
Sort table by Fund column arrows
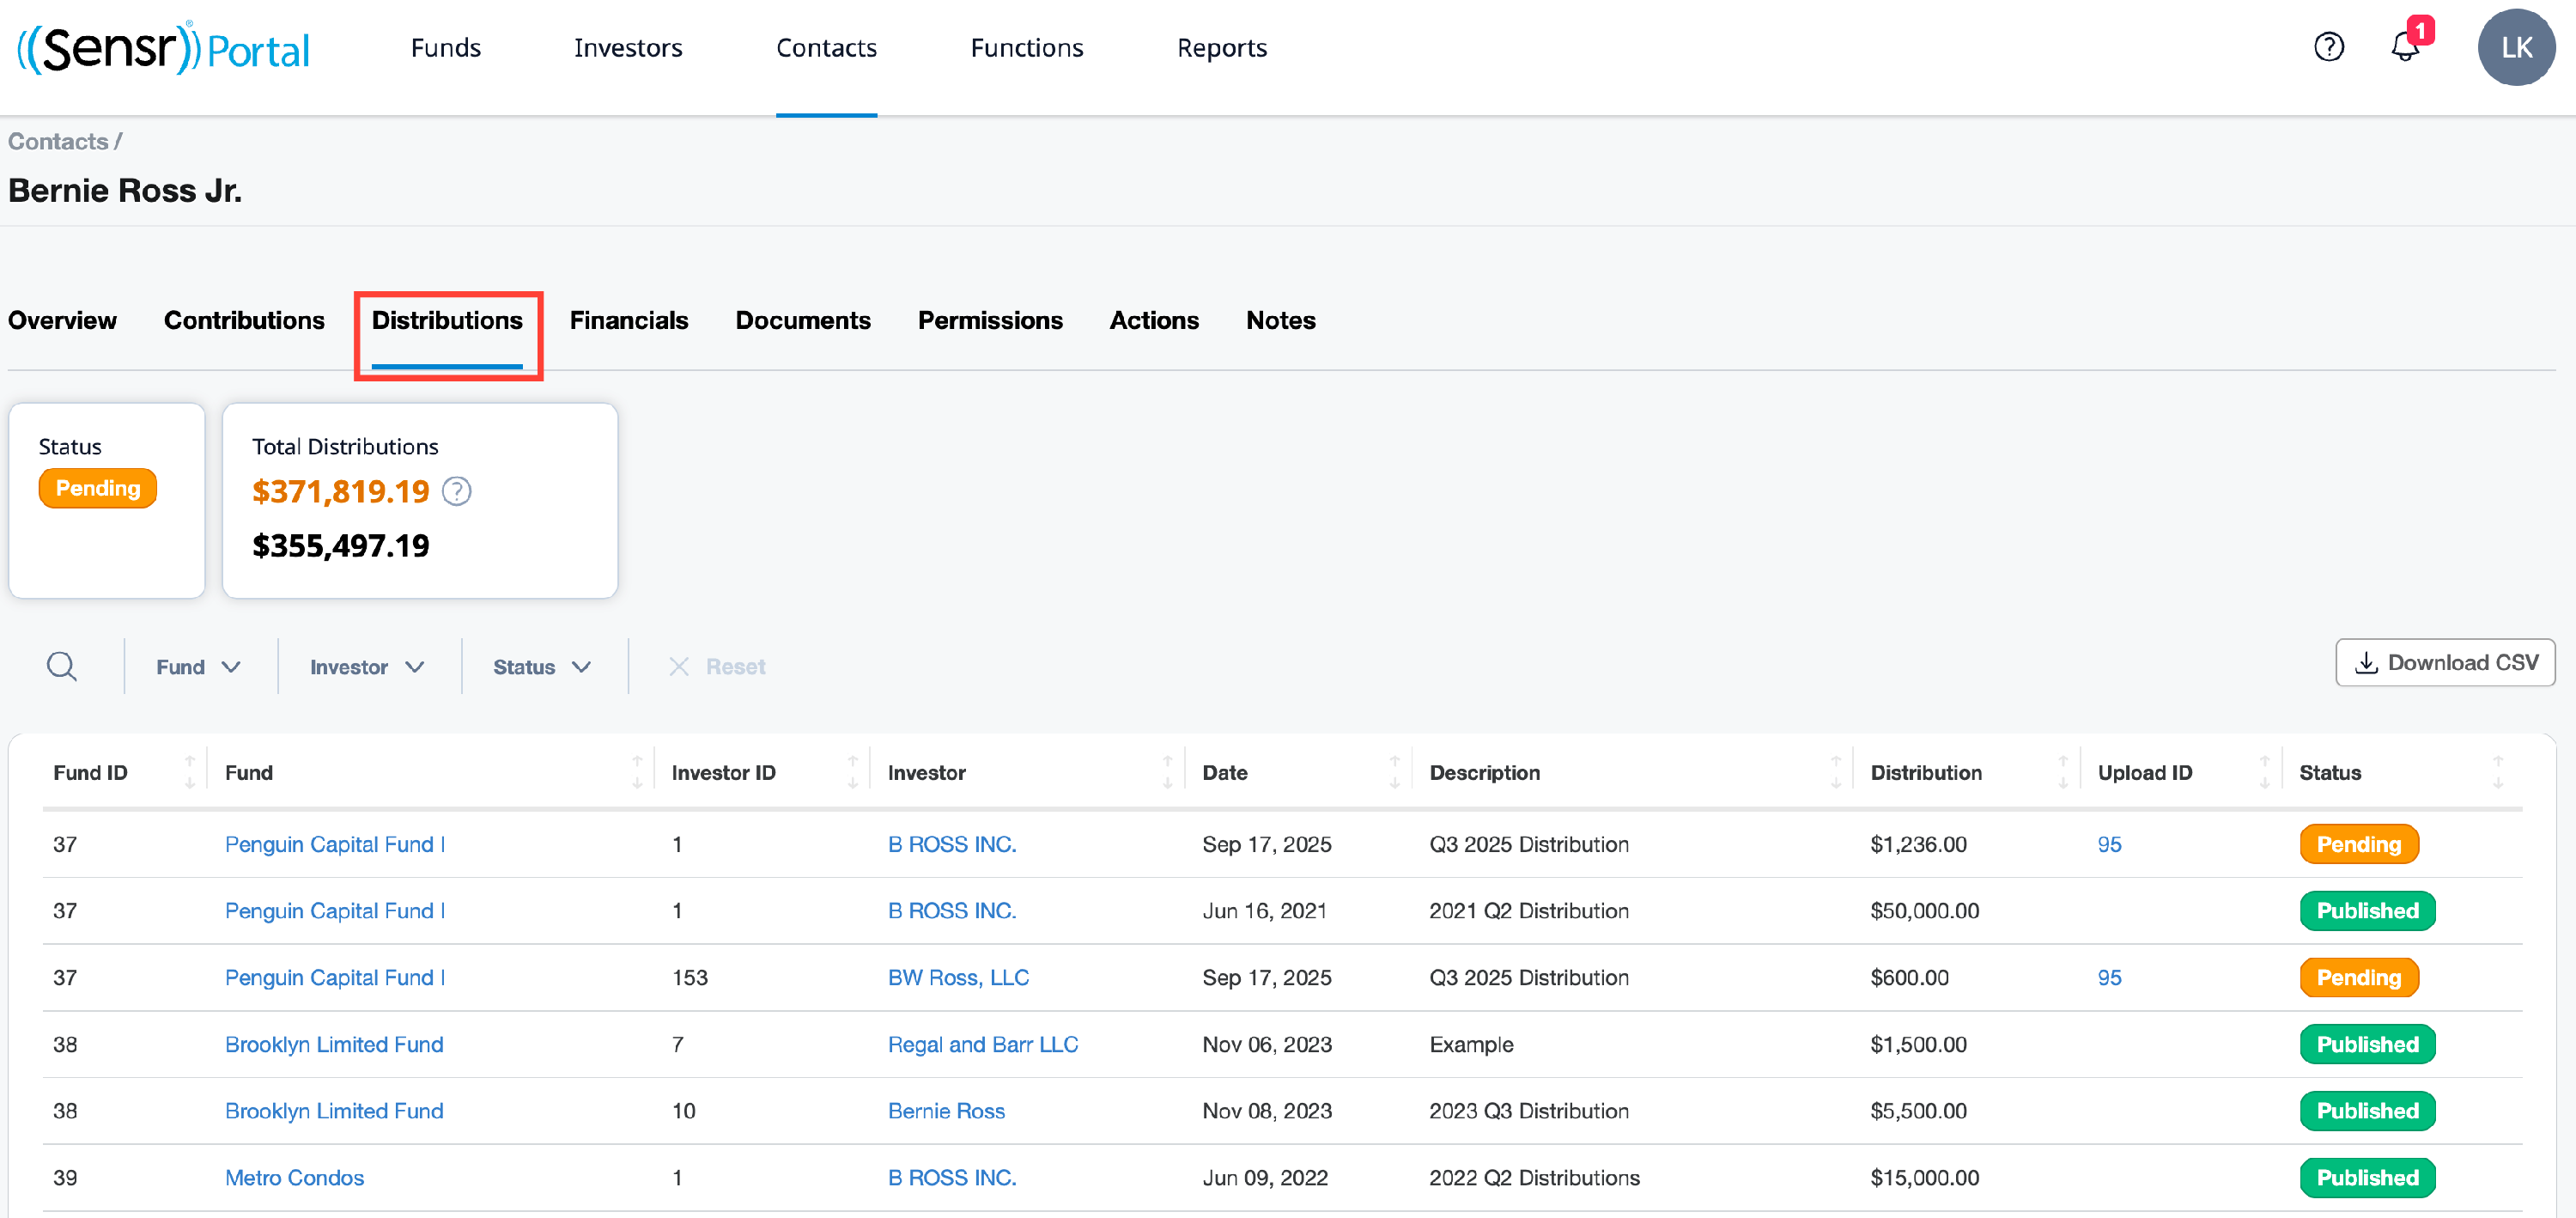point(637,773)
